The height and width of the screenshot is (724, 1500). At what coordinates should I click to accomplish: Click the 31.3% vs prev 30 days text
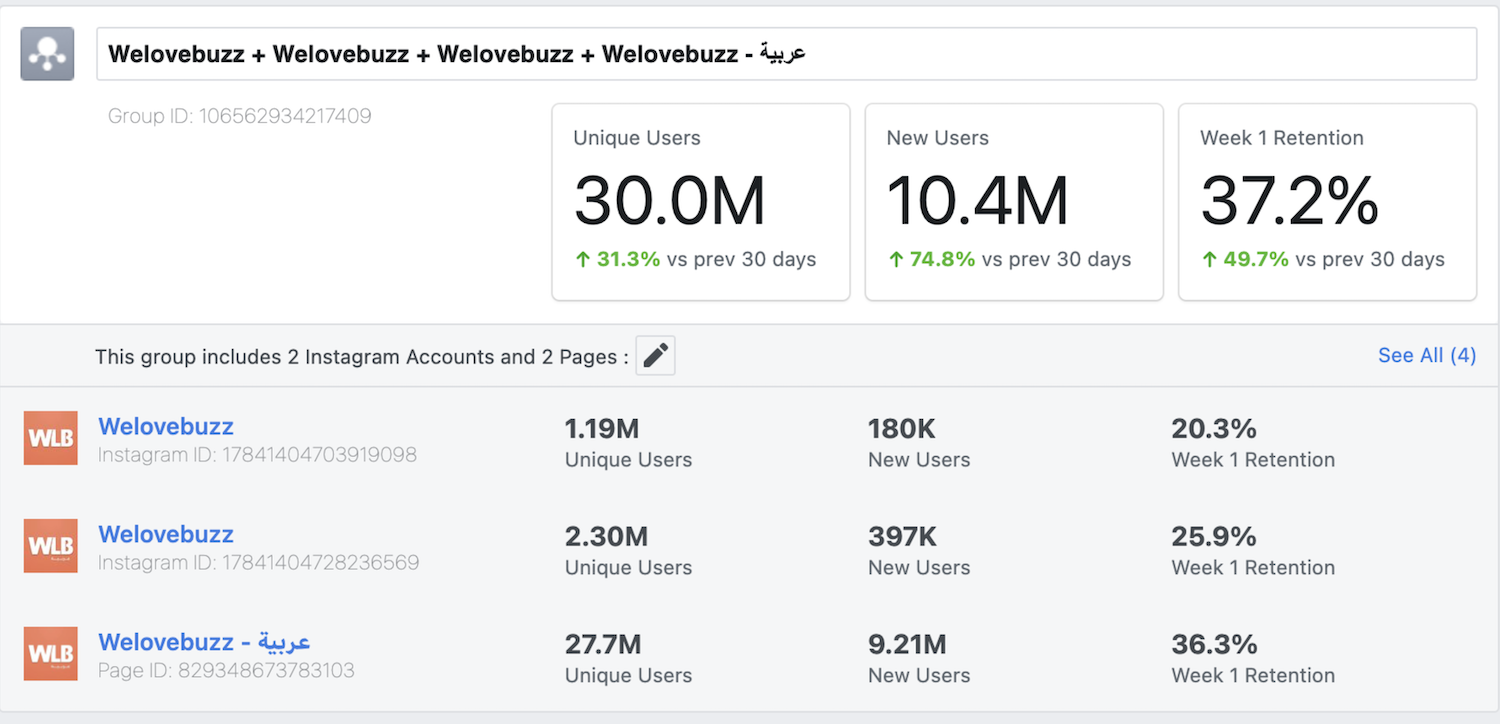tap(695, 260)
